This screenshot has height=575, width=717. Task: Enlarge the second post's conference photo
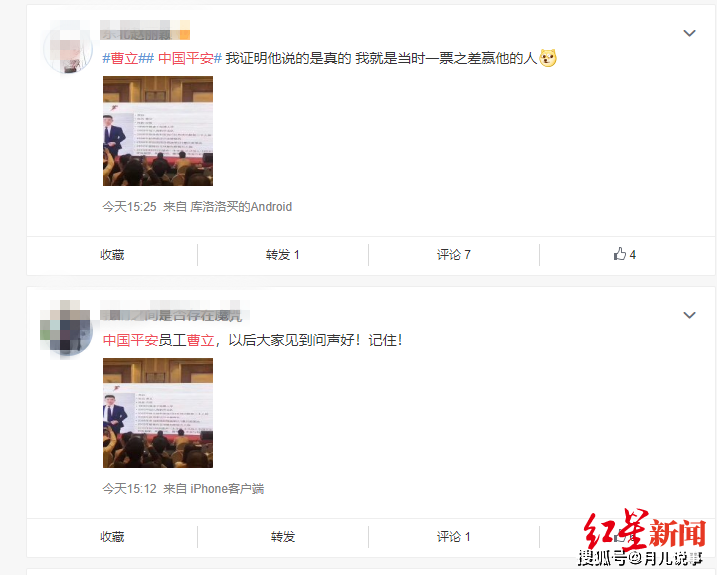coord(158,413)
